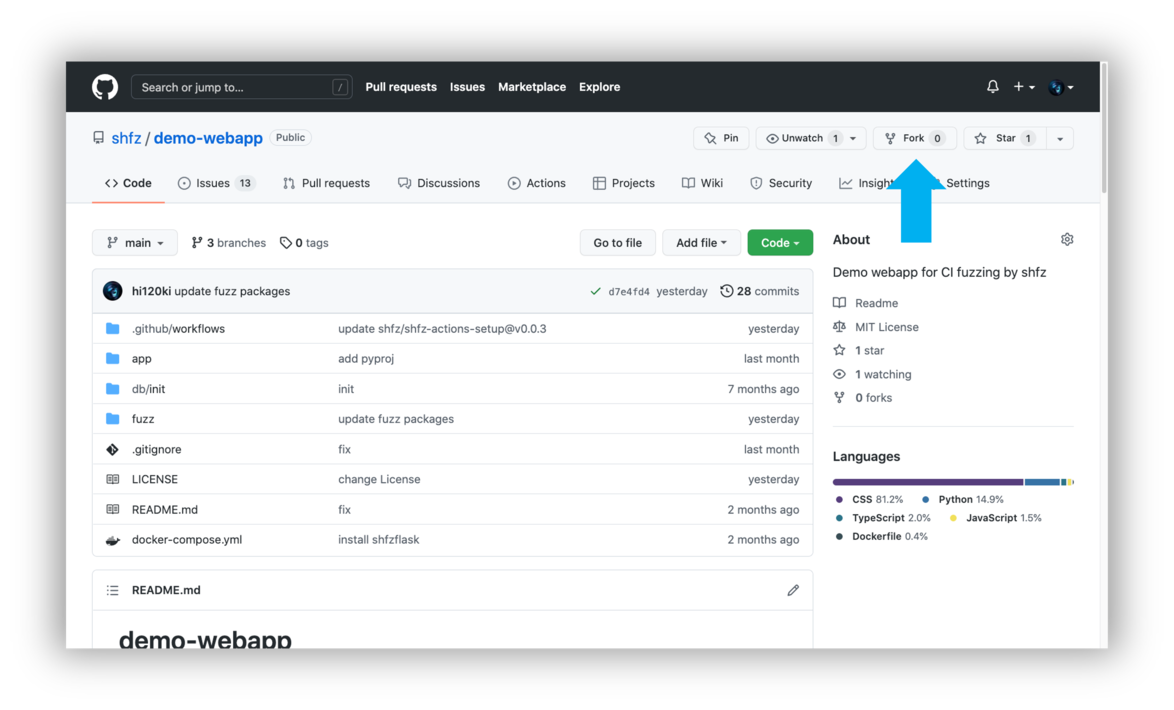1174x710 pixels.
Task: View the 28 commits history
Action: click(760, 291)
